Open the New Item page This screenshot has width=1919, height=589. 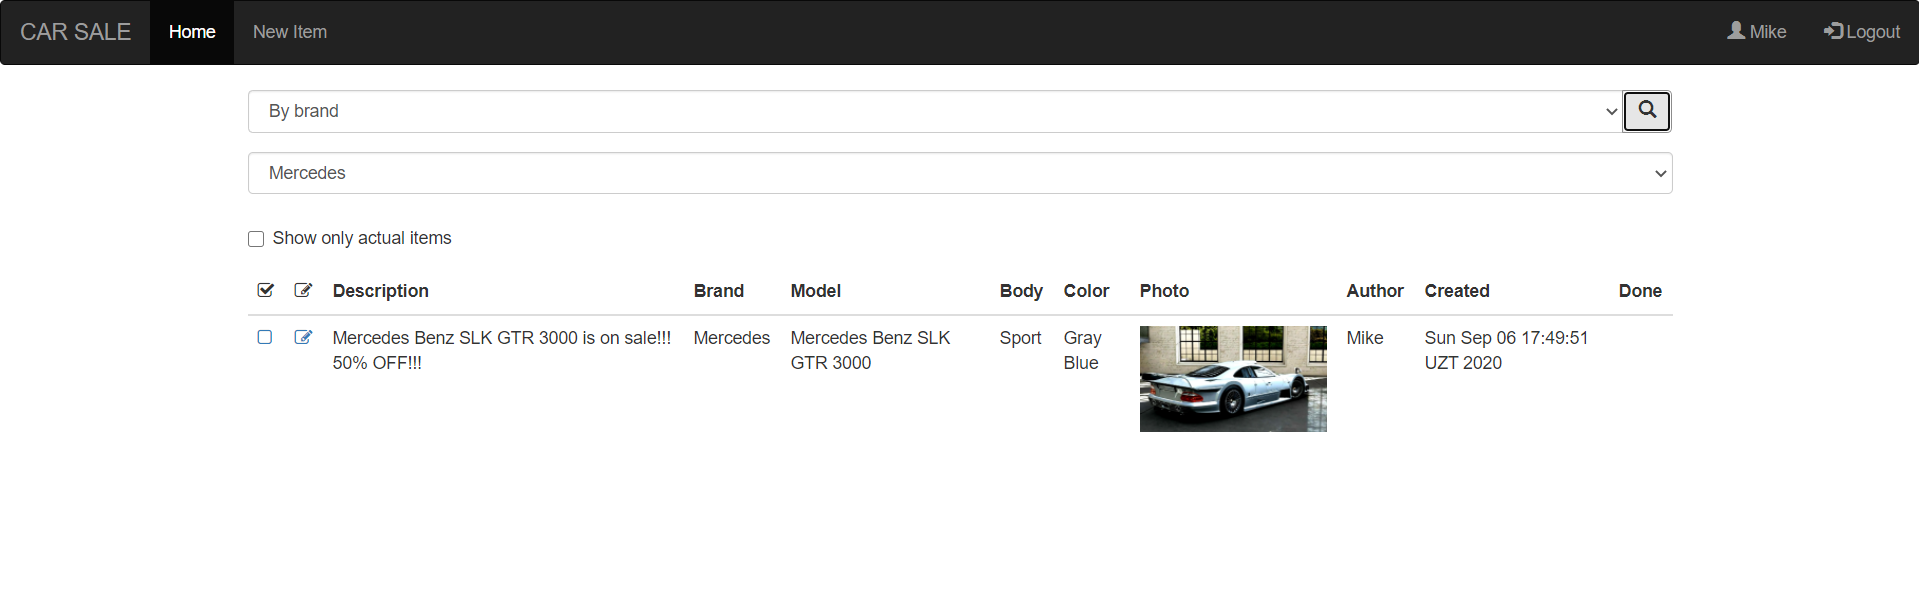pyautogui.click(x=289, y=32)
